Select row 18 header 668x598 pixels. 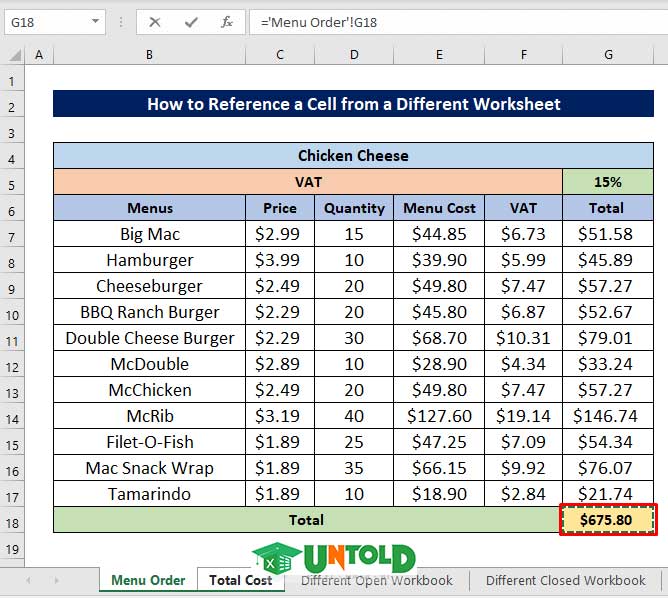point(12,521)
